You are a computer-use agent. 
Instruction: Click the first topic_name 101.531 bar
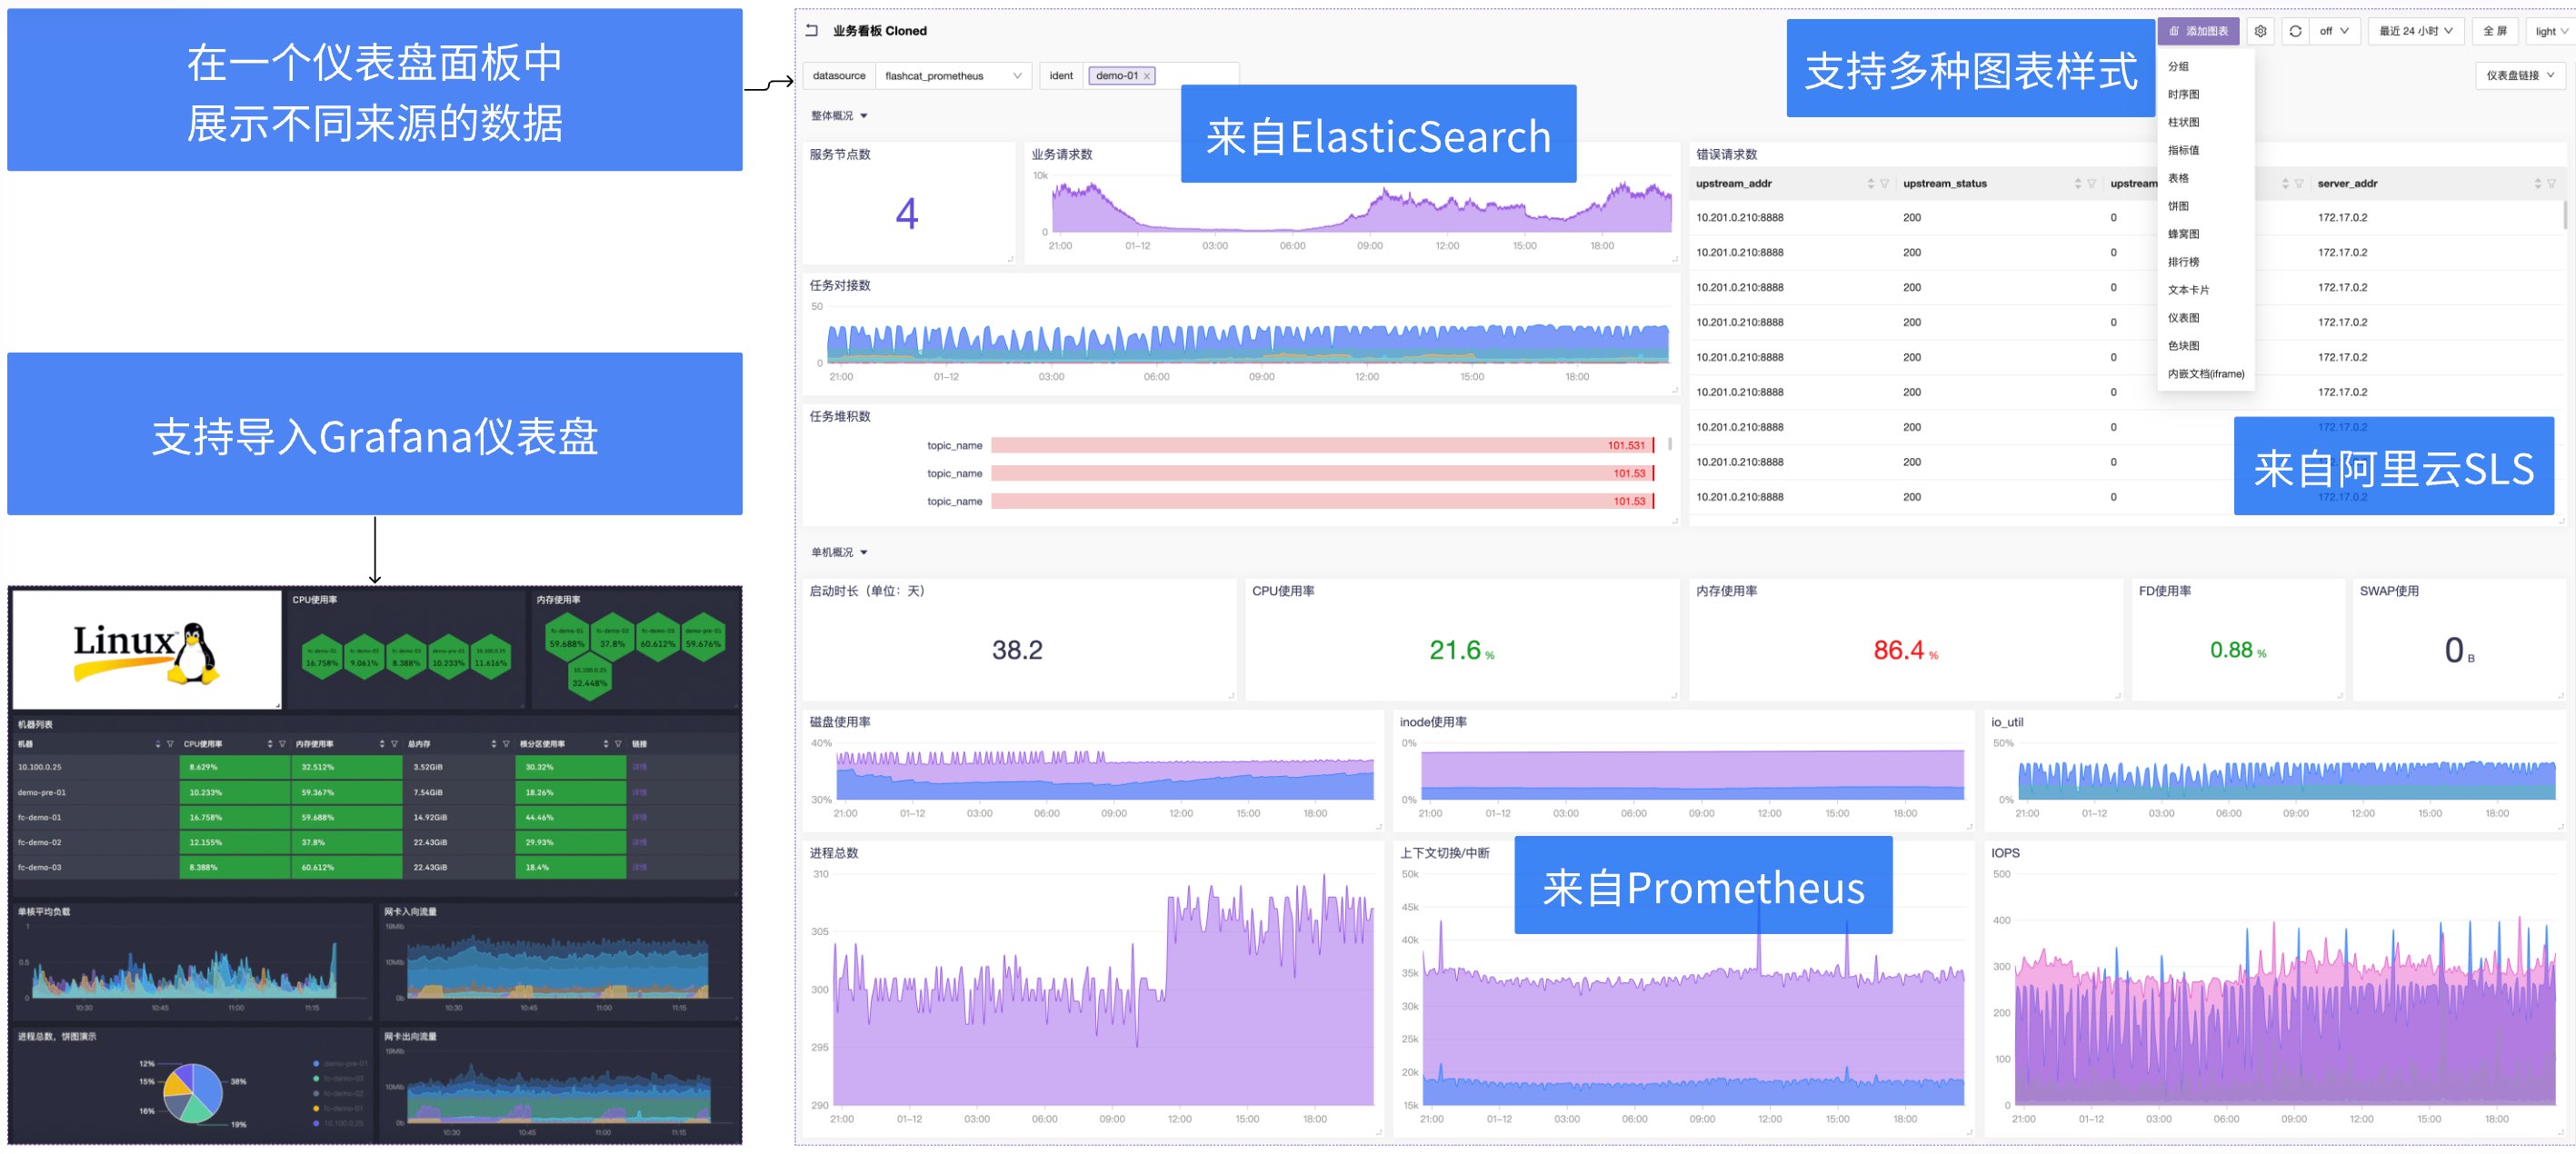(x=1322, y=446)
